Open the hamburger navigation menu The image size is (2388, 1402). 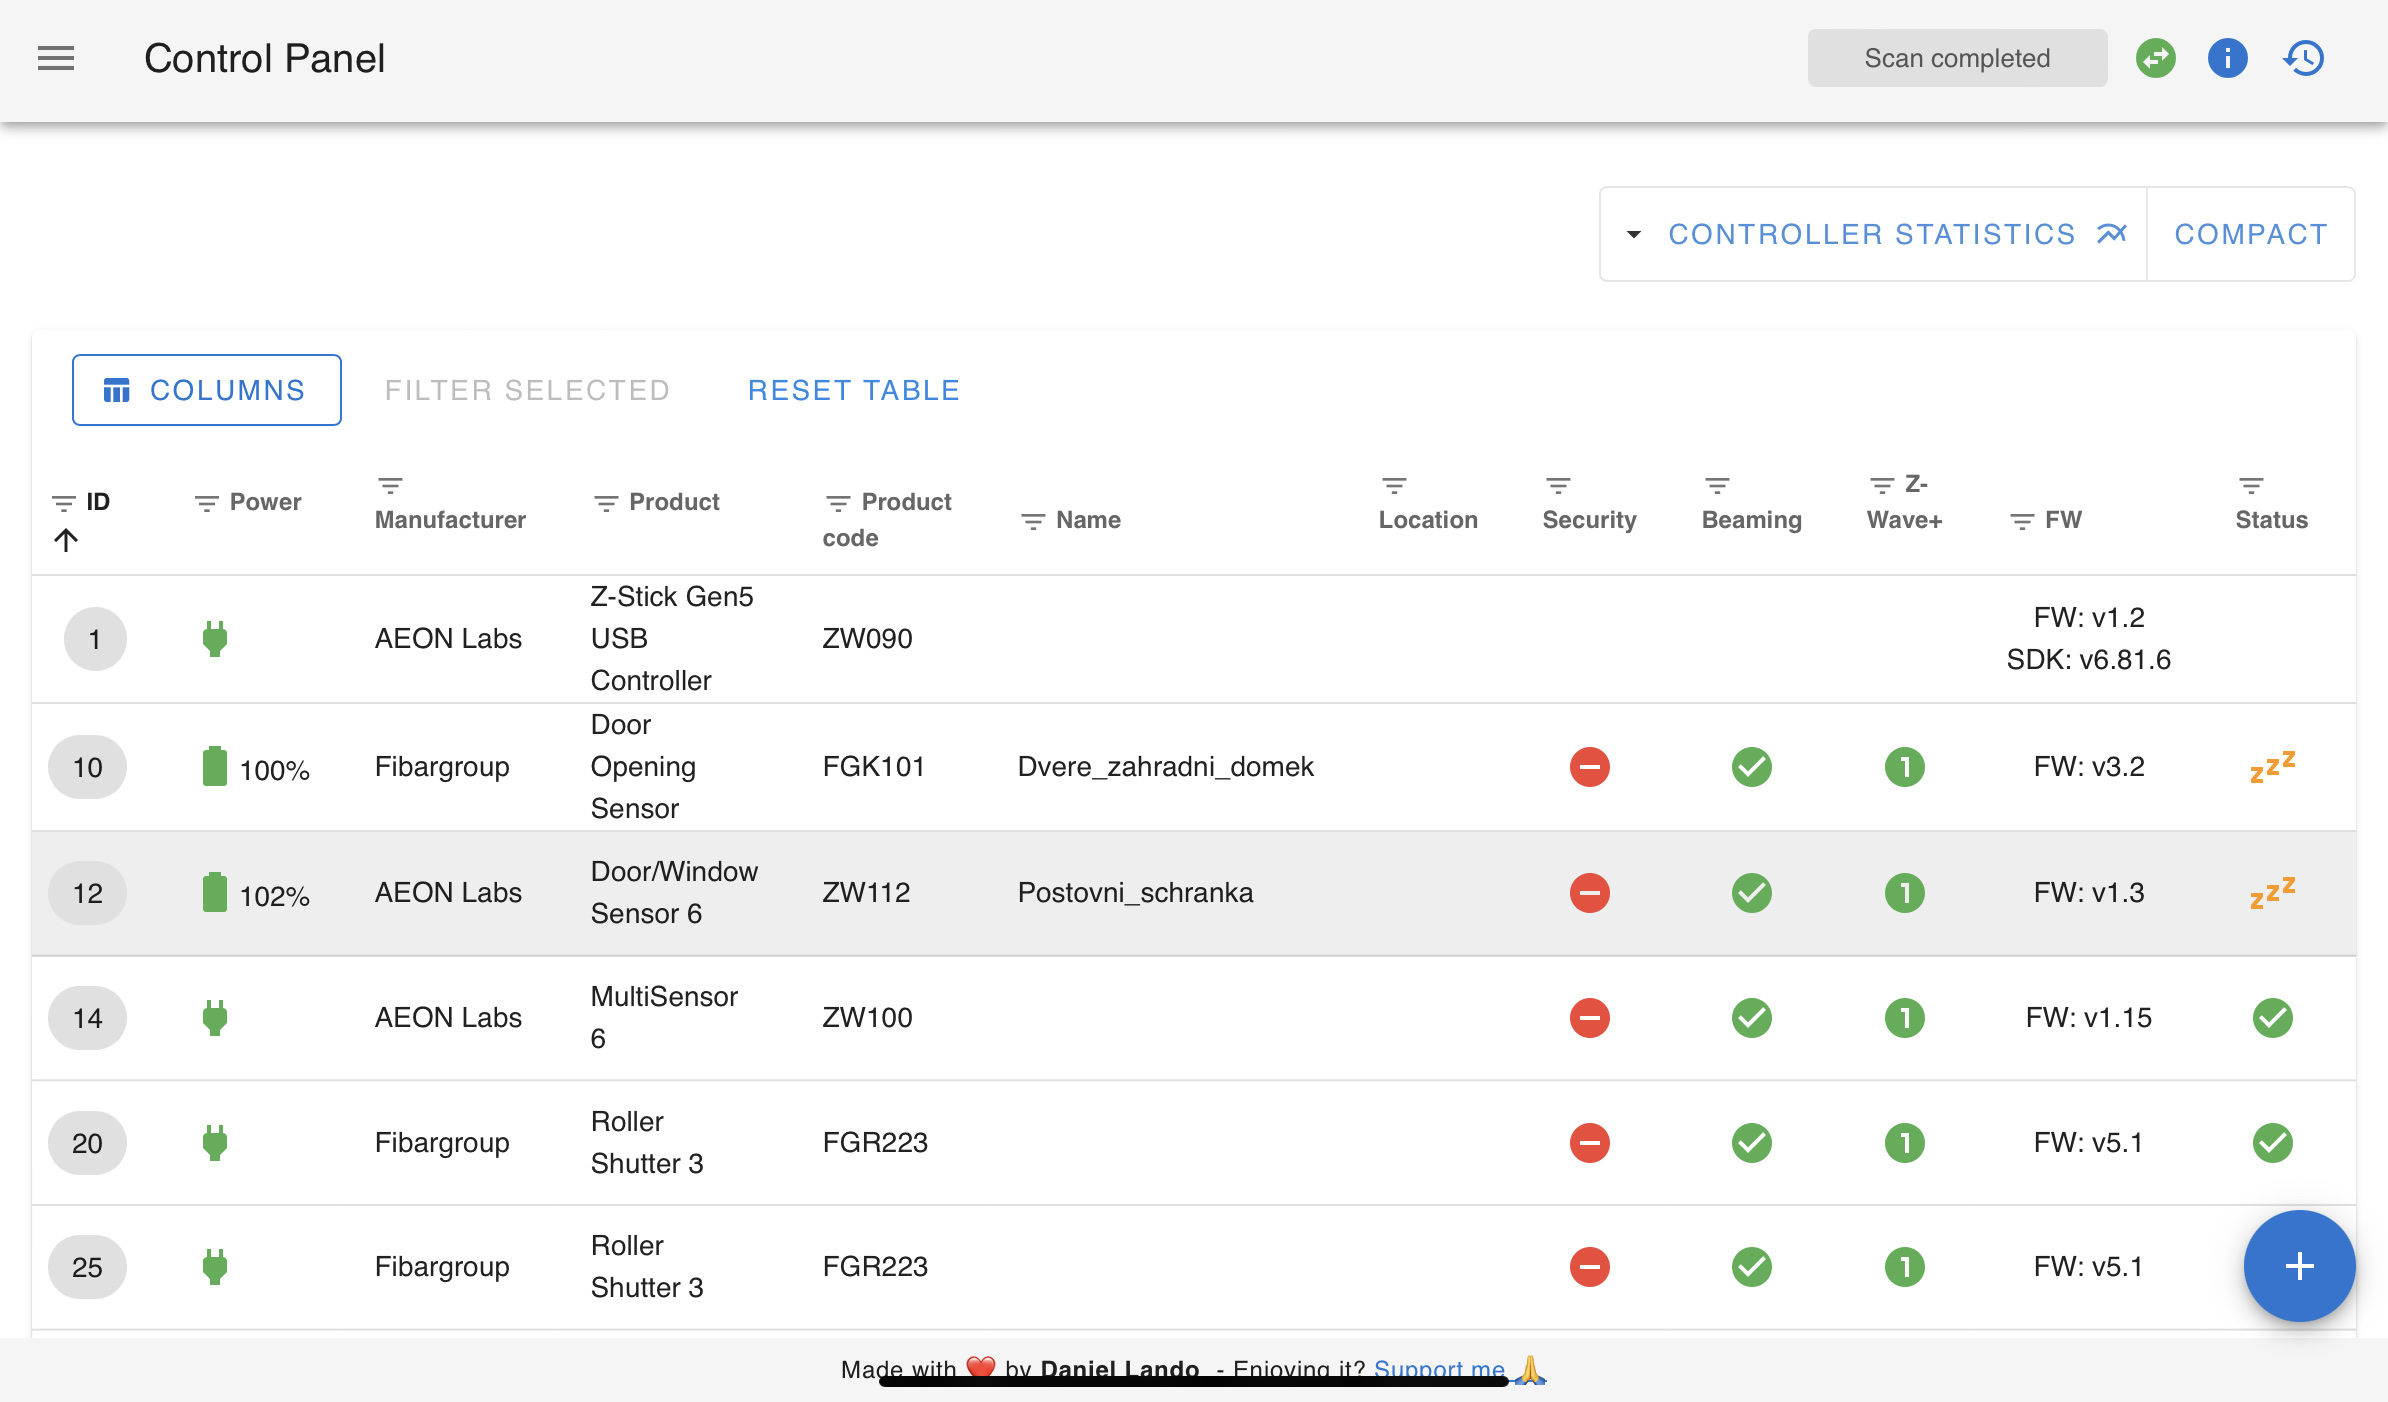tap(56, 59)
